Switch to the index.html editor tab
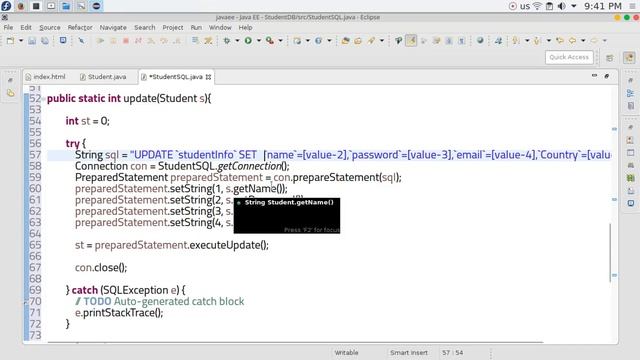This screenshot has height=360, width=640. pos(46,77)
